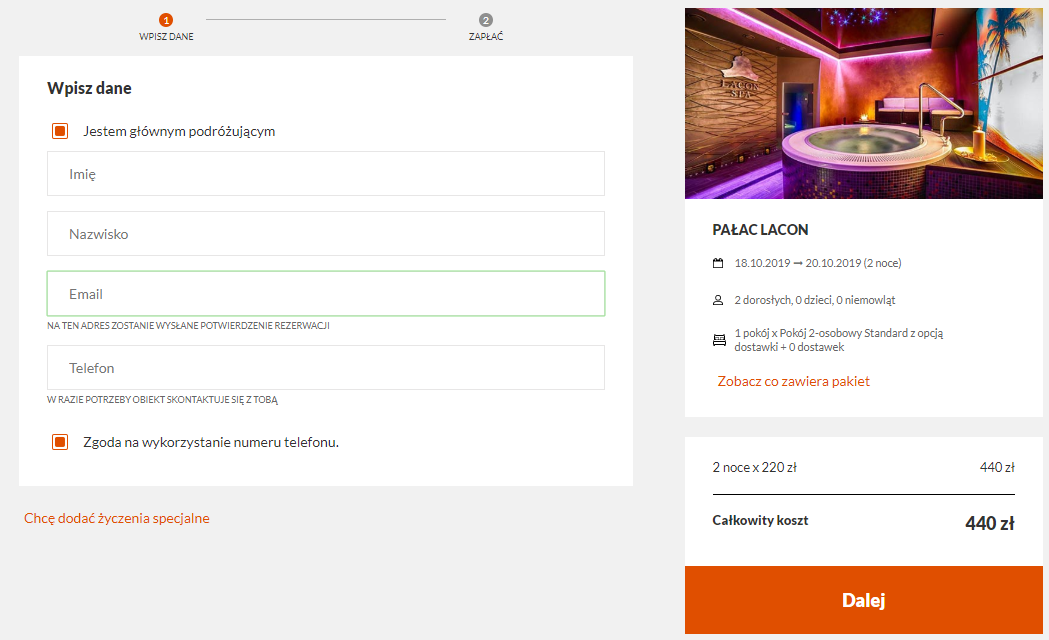1049x640 pixels.
Task: Focus the Imię input field
Action: (326, 174)
